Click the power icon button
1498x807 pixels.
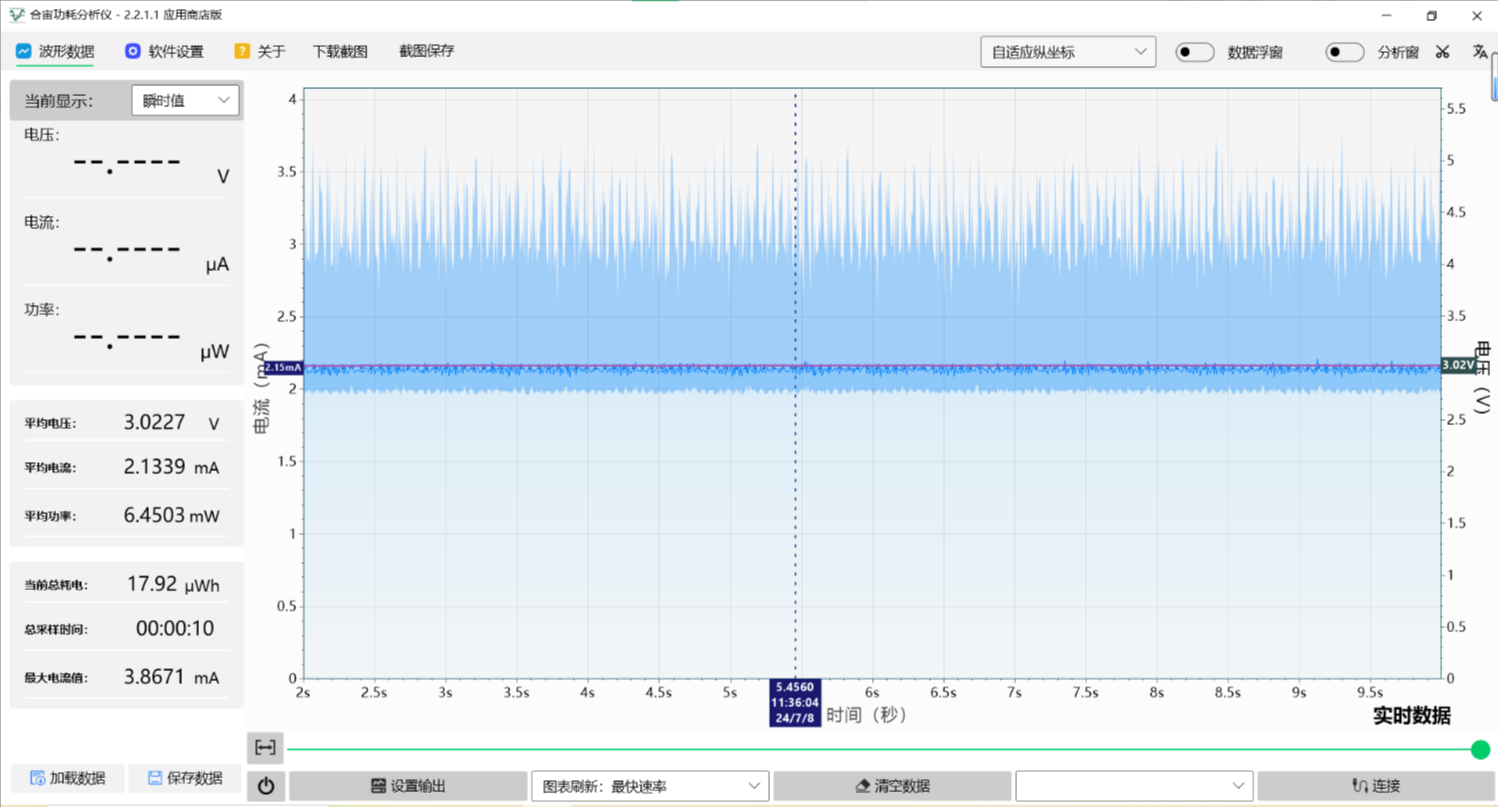point(266,786)
